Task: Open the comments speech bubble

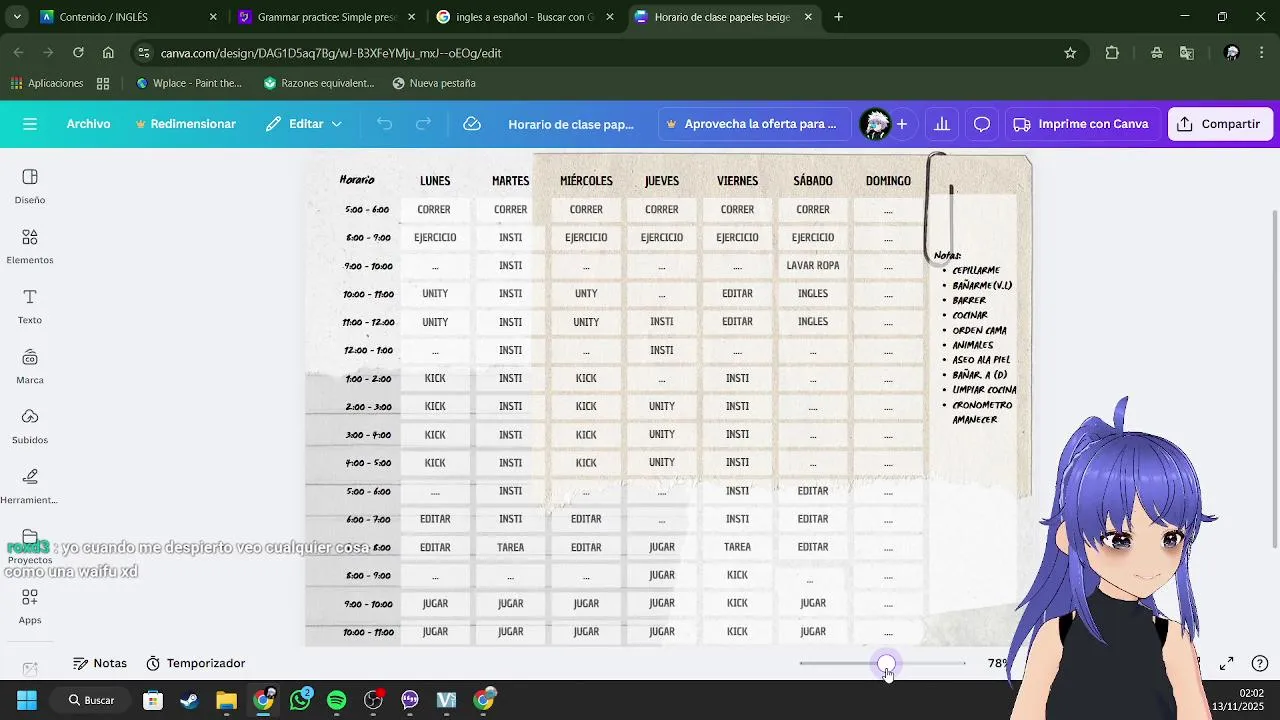Action: 982,124
